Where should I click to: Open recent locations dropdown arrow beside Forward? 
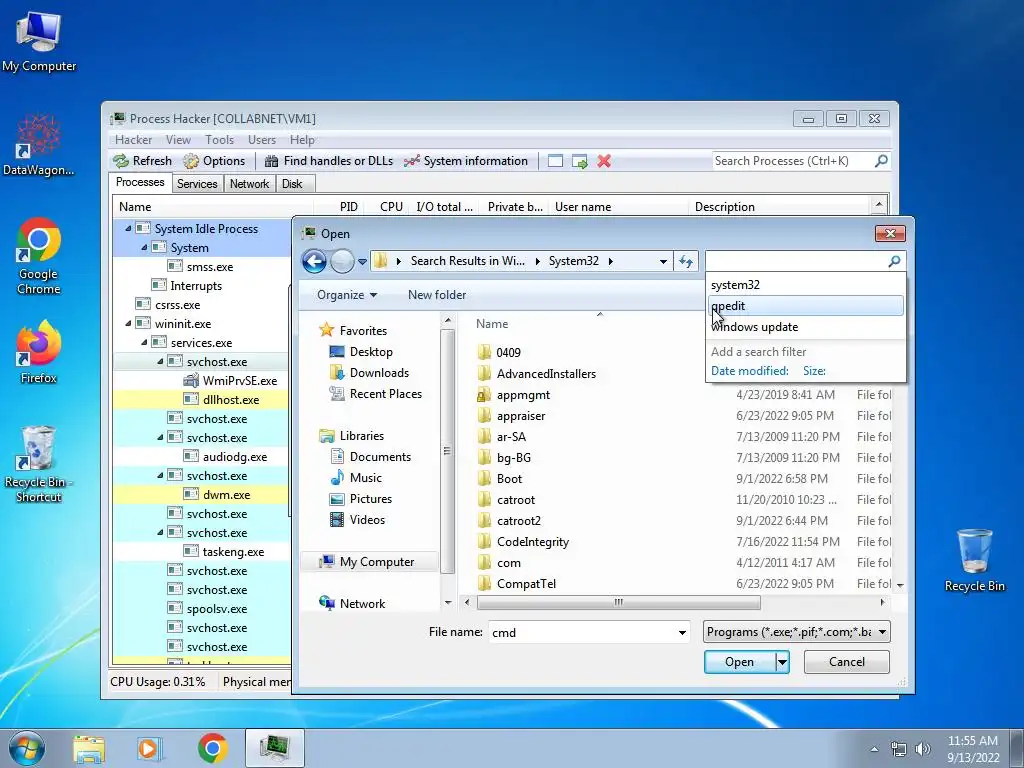tap(362, 262)
